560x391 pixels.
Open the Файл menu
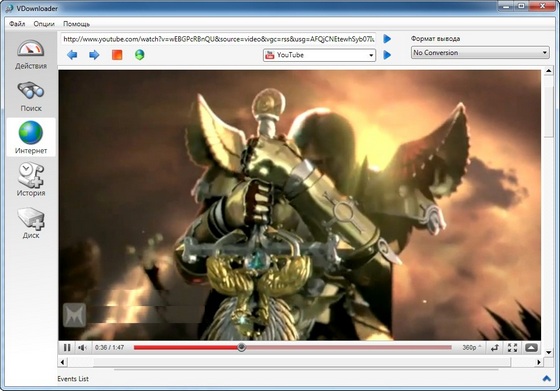(x=17, y=24)
